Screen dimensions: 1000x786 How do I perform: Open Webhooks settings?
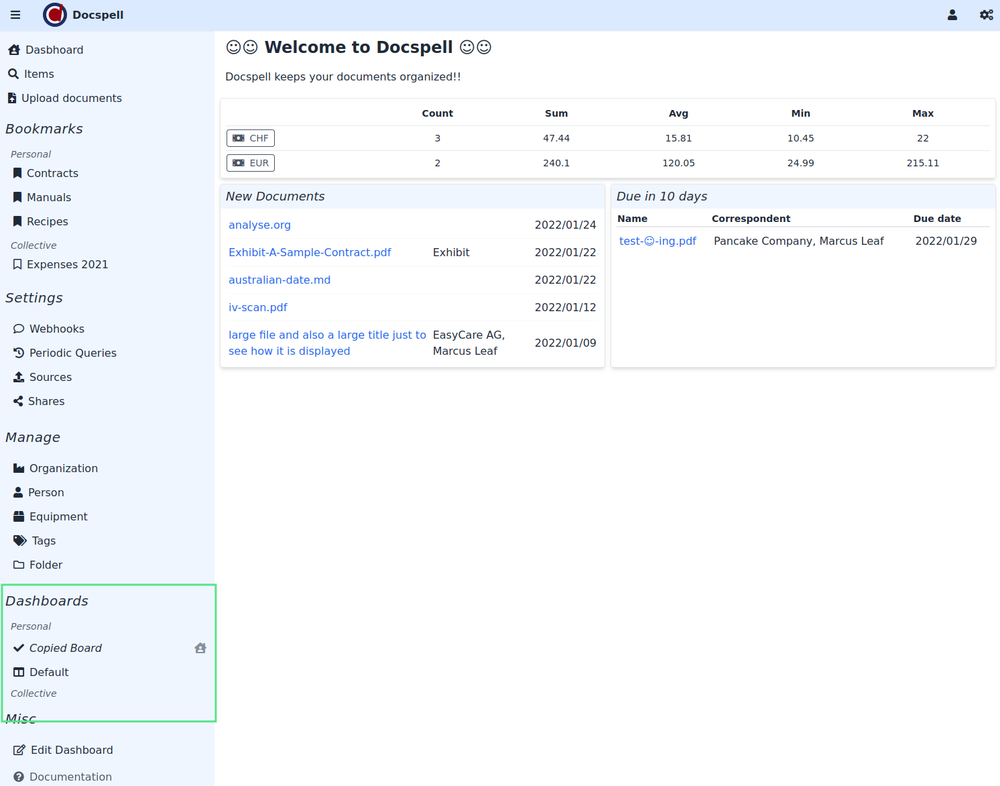point(56,329)
